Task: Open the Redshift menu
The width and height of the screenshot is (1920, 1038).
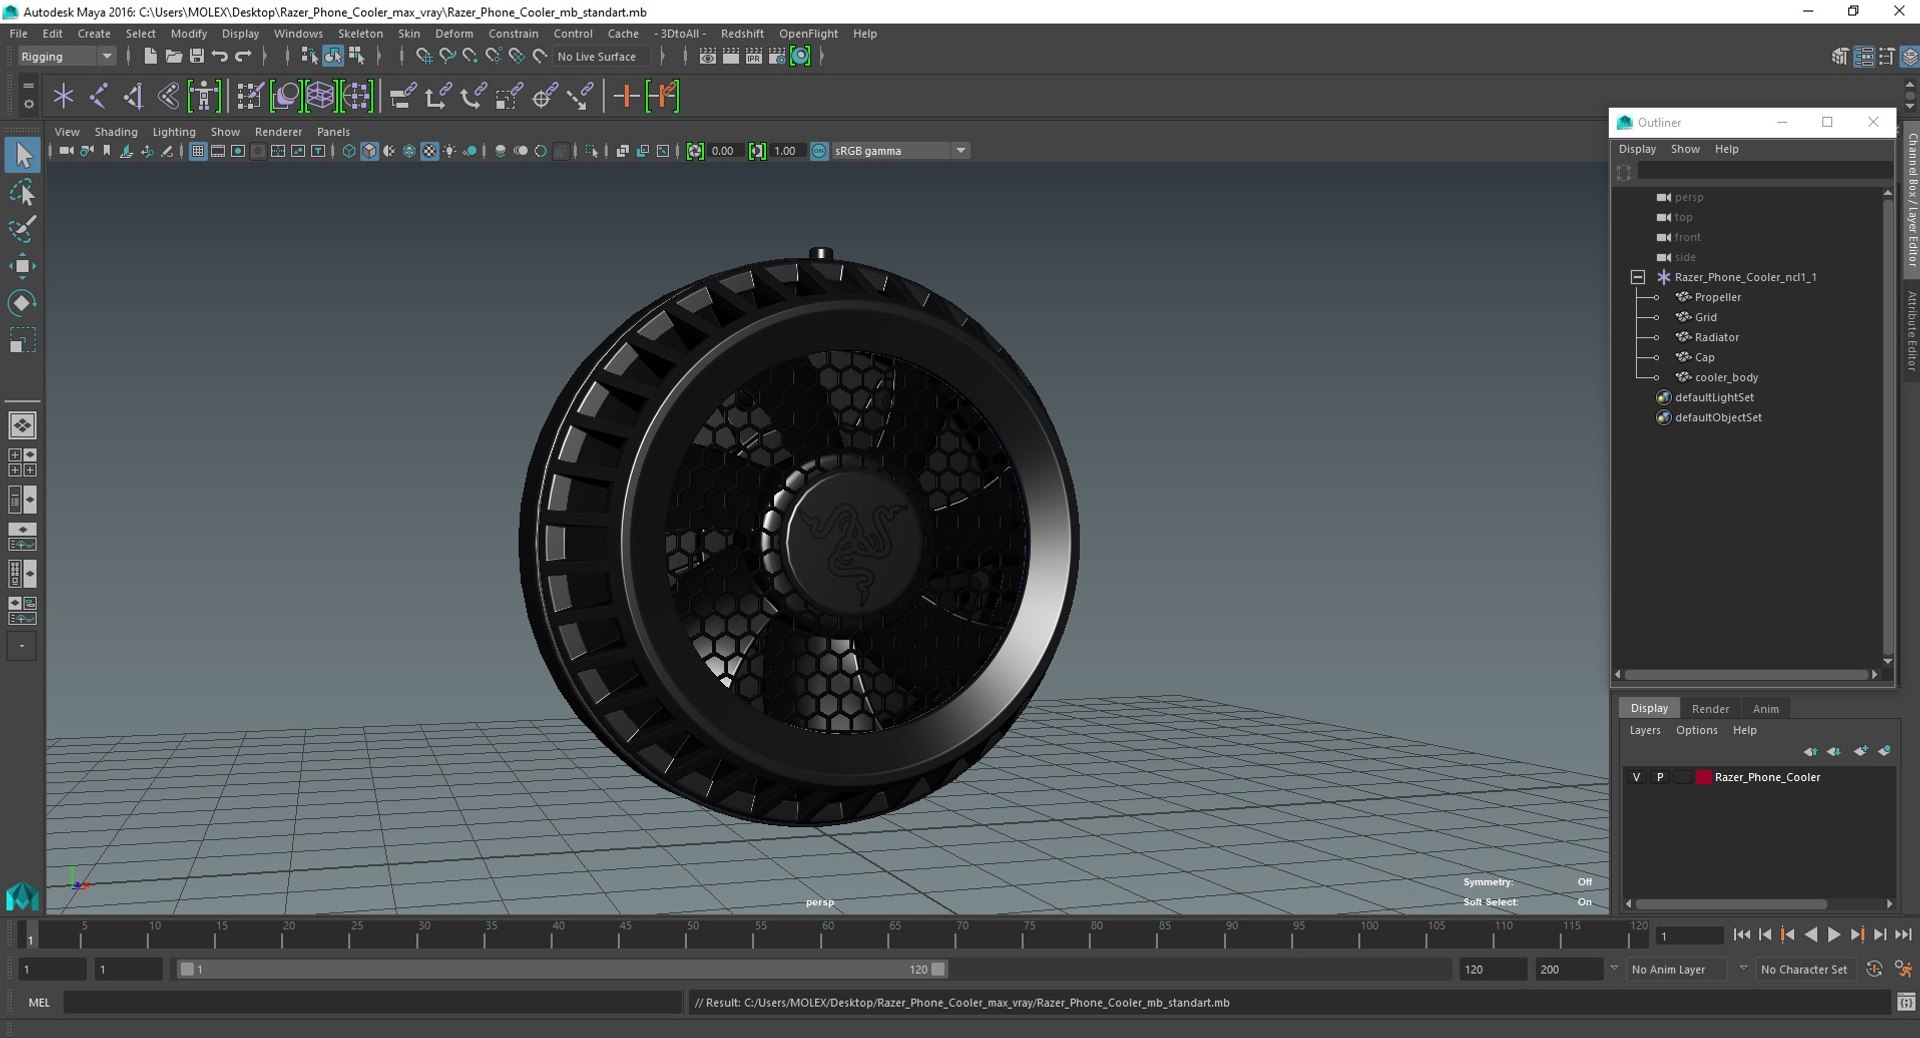Action: 742,34
